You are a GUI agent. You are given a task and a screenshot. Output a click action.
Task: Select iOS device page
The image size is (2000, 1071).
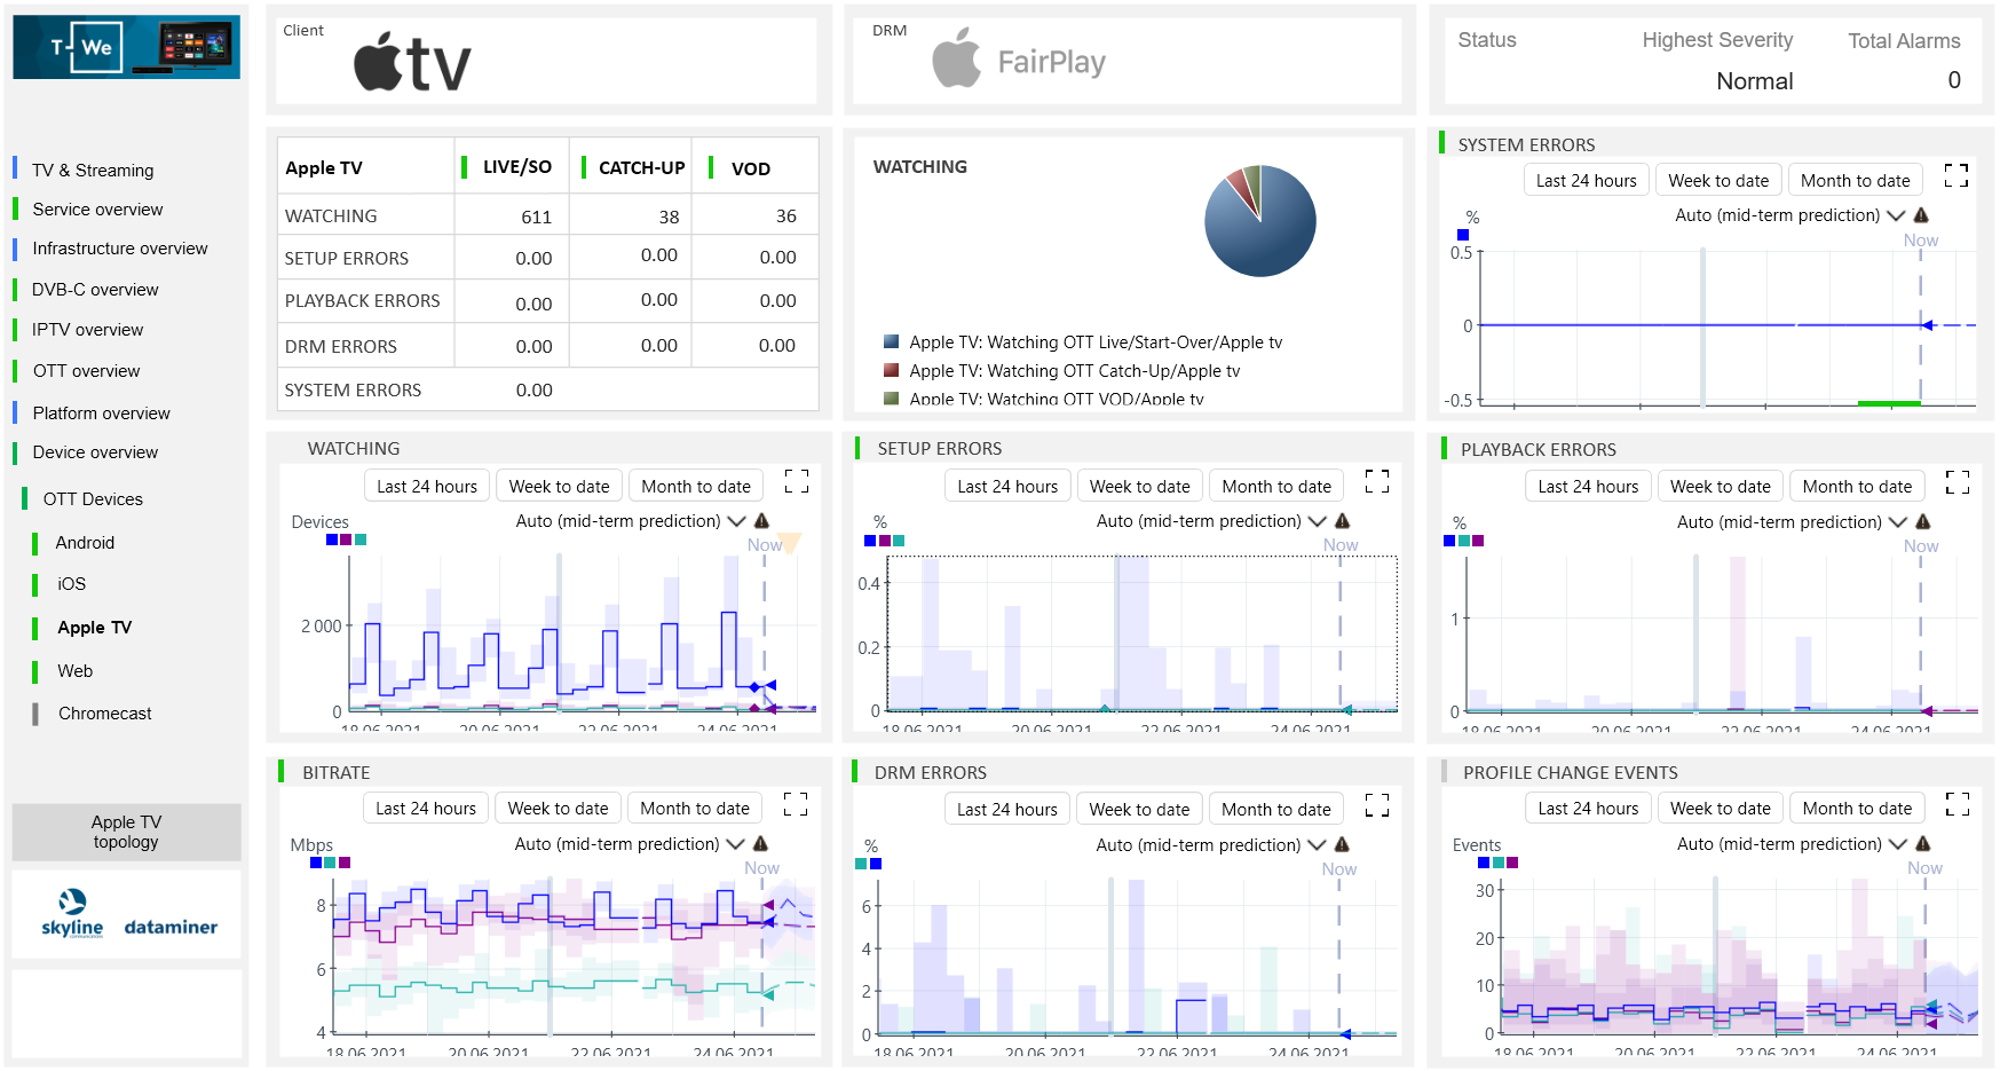click(x=71, y=583)
